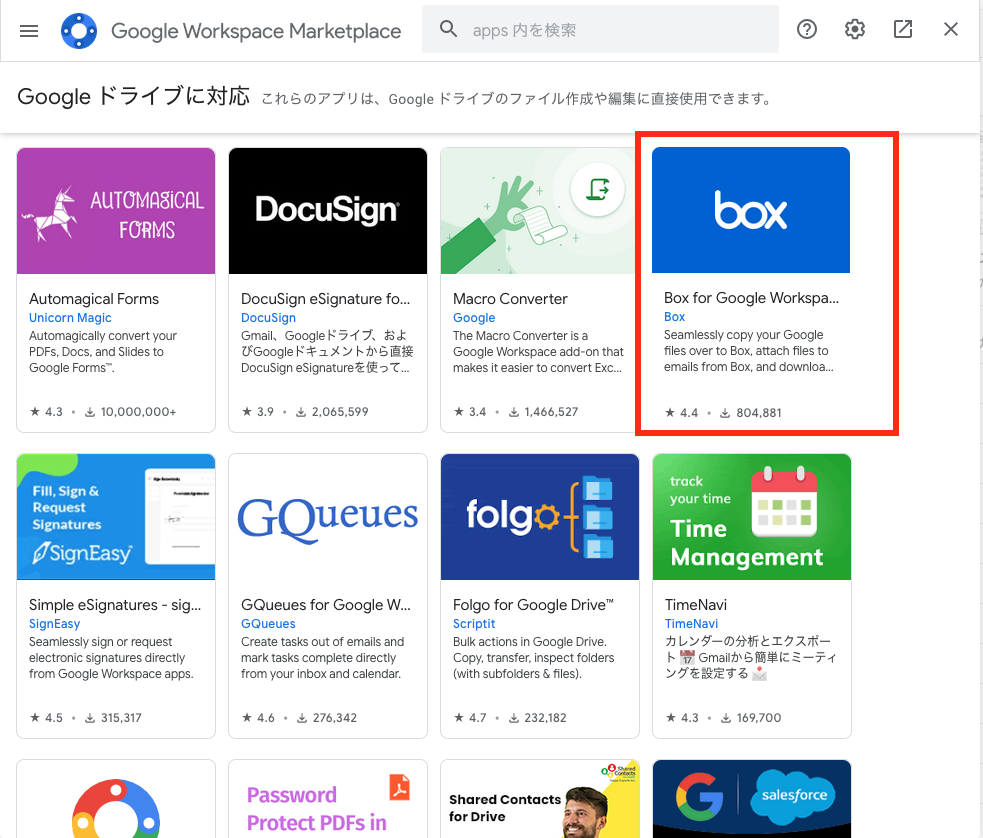Open the Google Salesforce app banner
Viewport: 983px width, 838px height.
[752, 799]
